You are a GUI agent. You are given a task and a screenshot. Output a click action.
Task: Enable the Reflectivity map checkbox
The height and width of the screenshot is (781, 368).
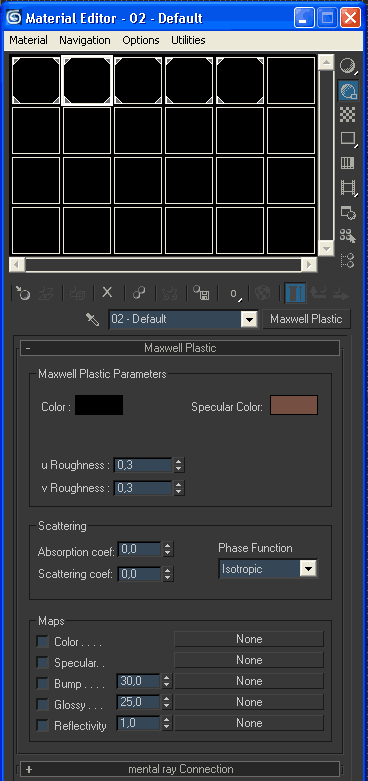[x=42, y=726]
